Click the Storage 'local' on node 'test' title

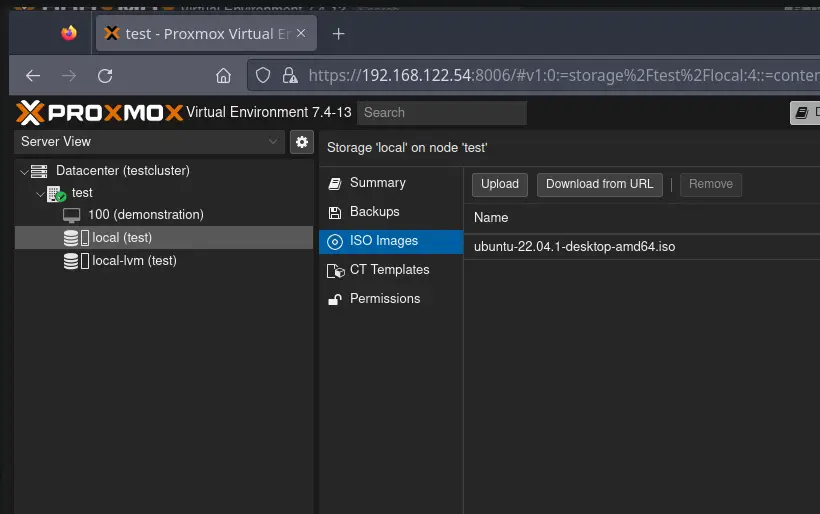(407, 148)
